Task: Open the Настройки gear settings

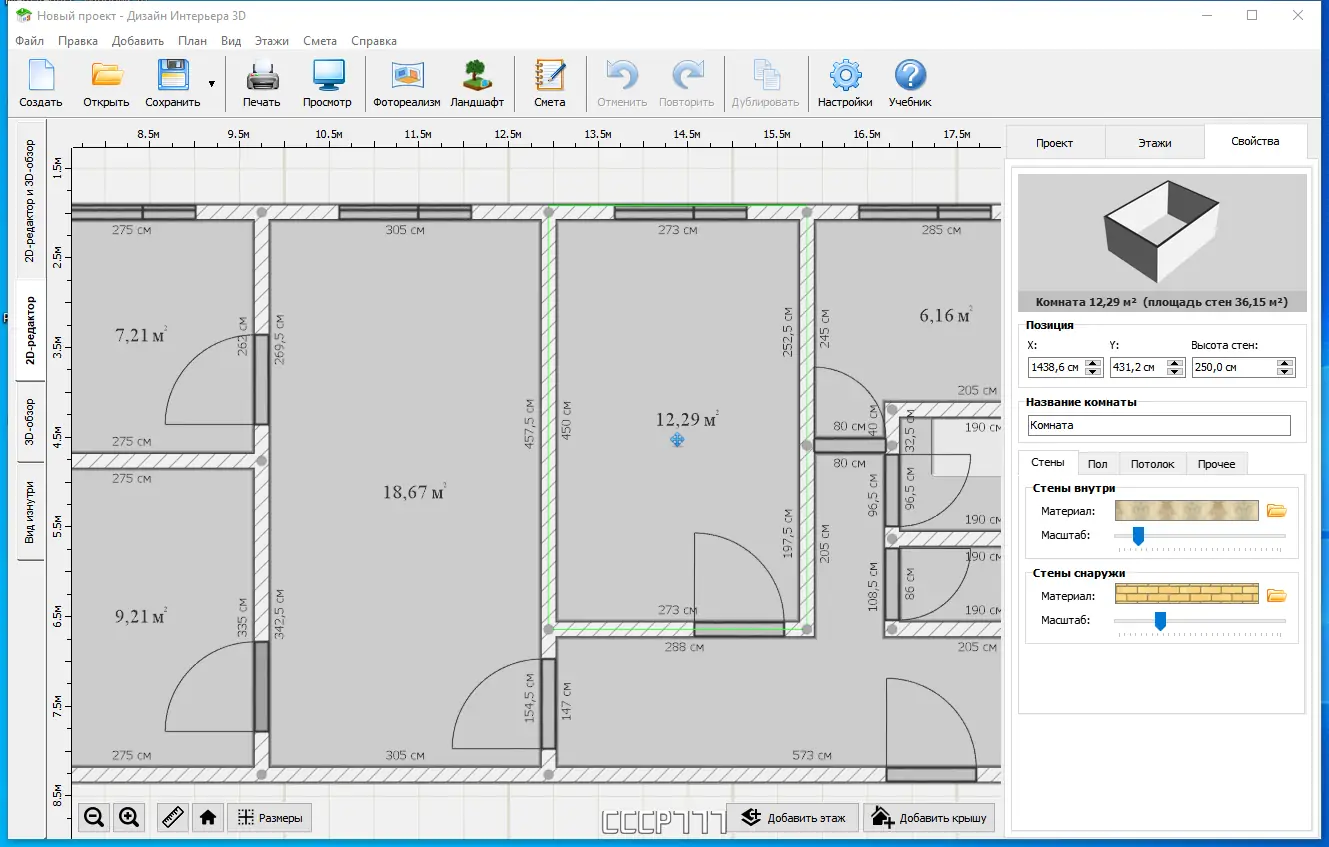Action: coord(845,83)
